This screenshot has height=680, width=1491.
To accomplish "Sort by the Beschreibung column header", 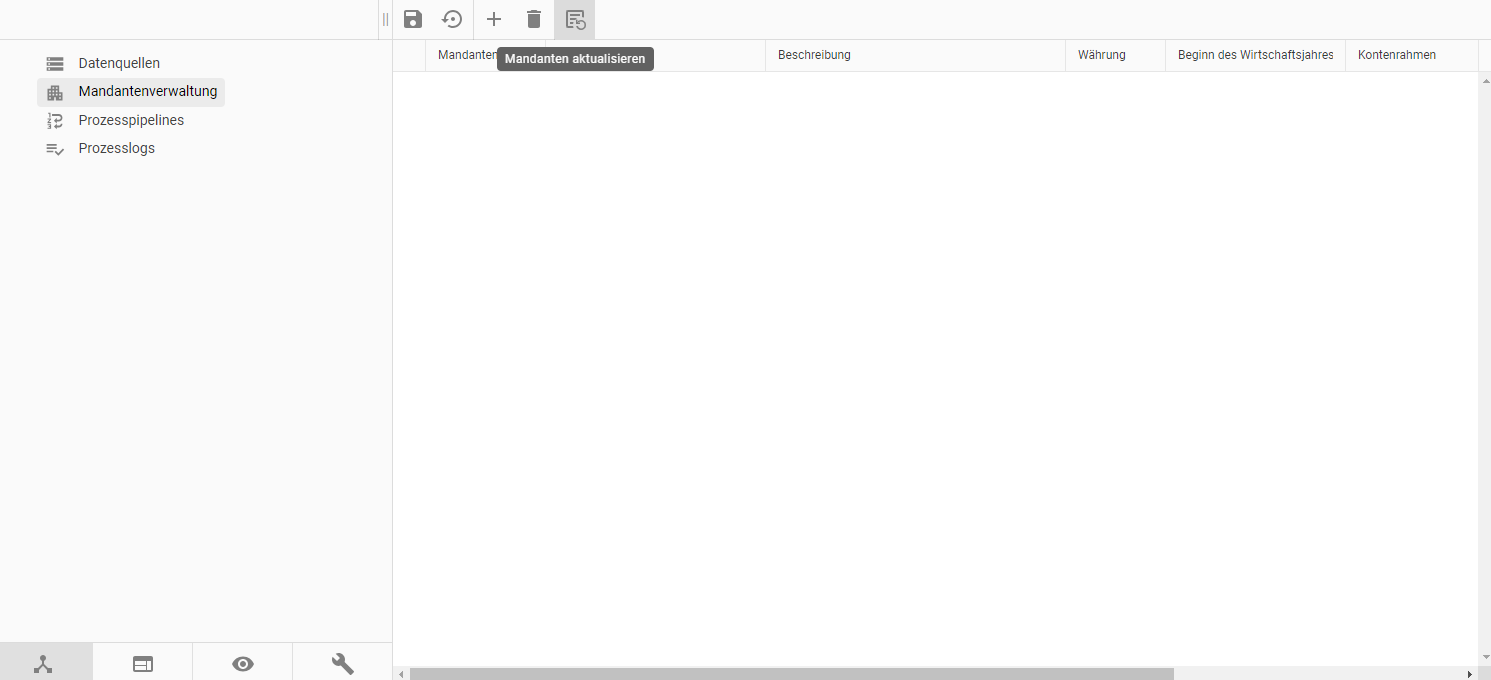I will click(814, 55).
